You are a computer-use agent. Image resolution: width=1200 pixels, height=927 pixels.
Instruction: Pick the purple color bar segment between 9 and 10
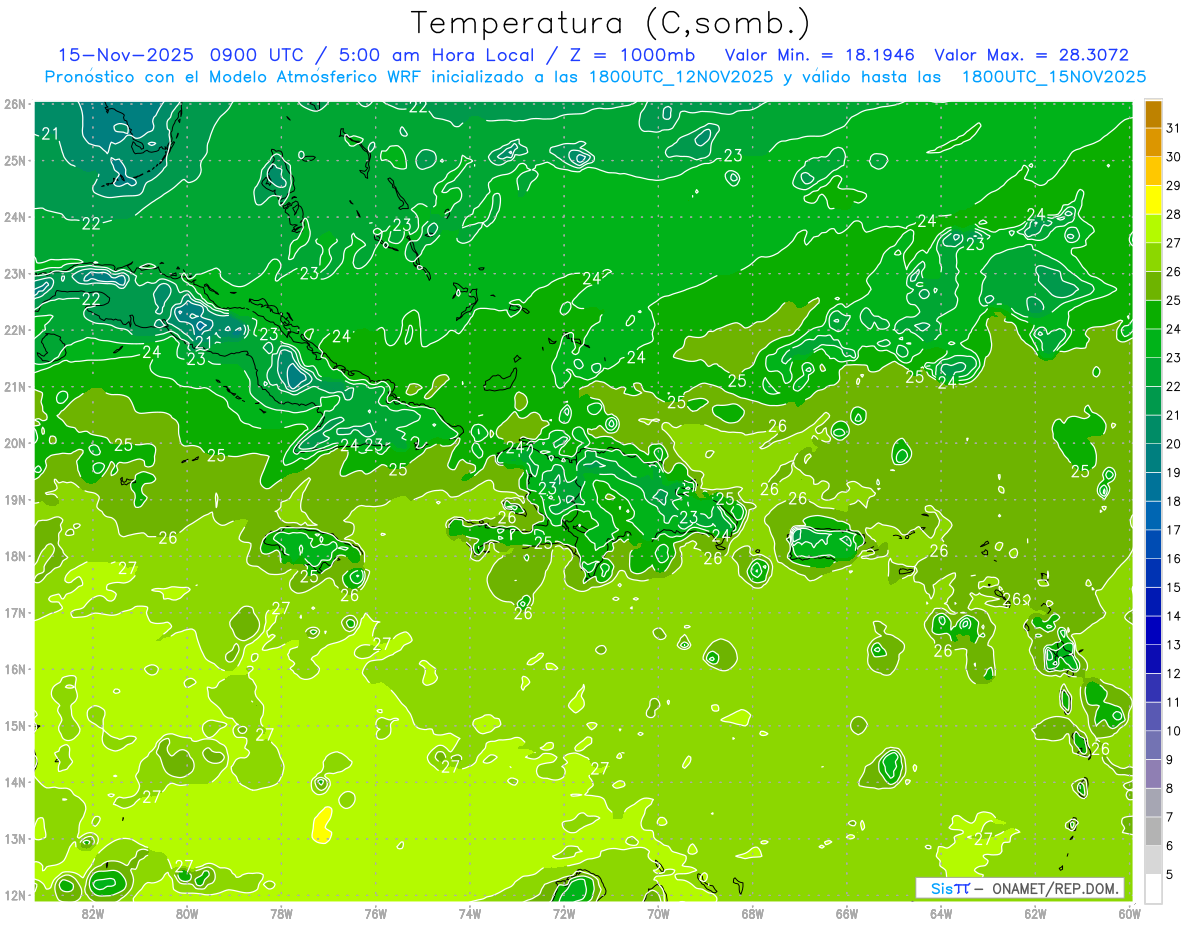[1153, 745]
